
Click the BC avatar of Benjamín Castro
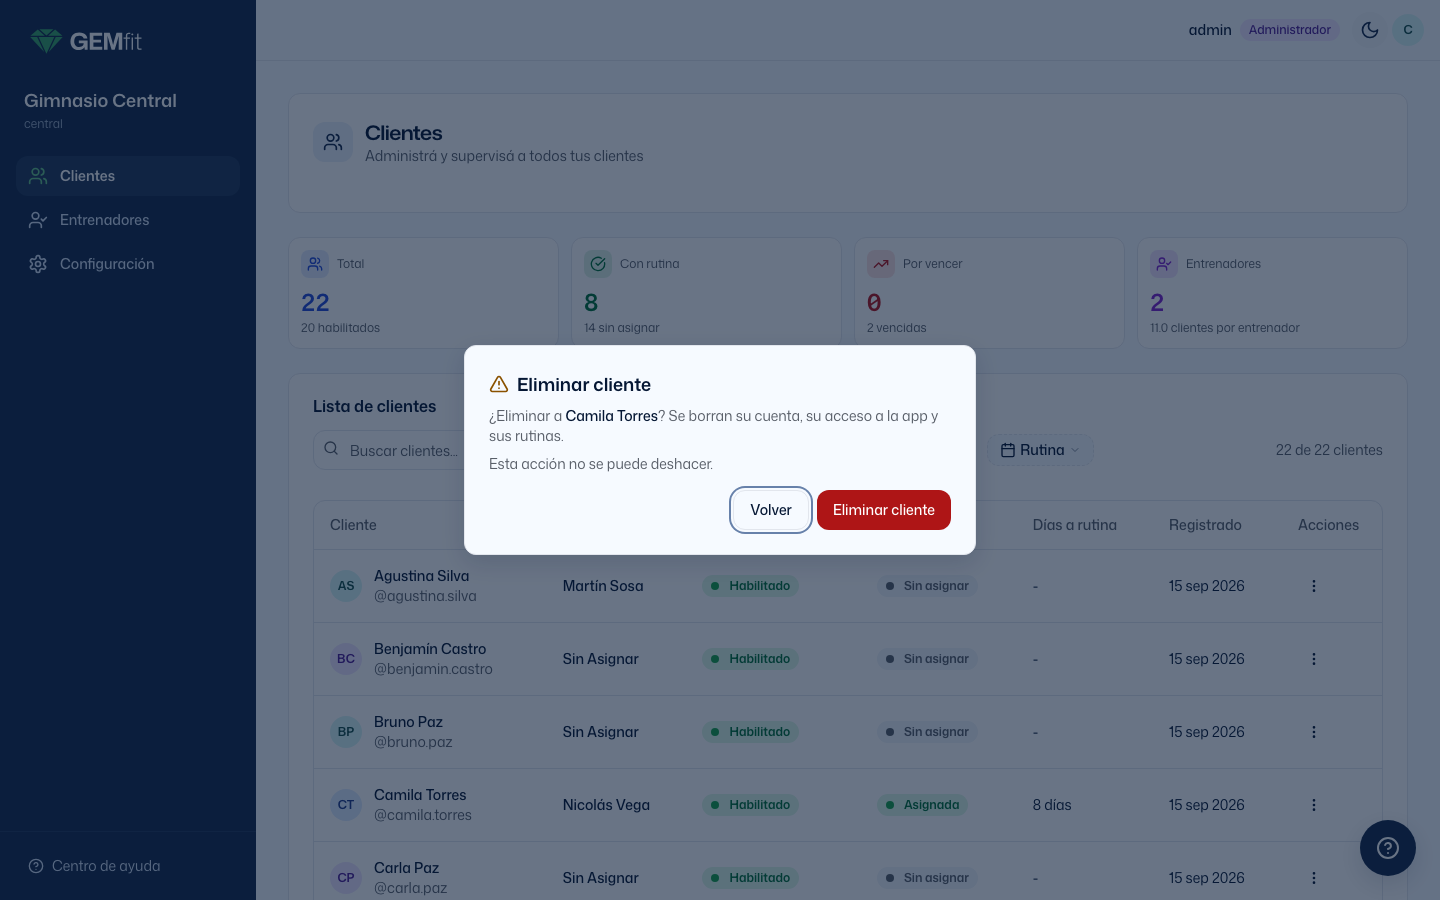pyautogui.click(x=346, y=659)
